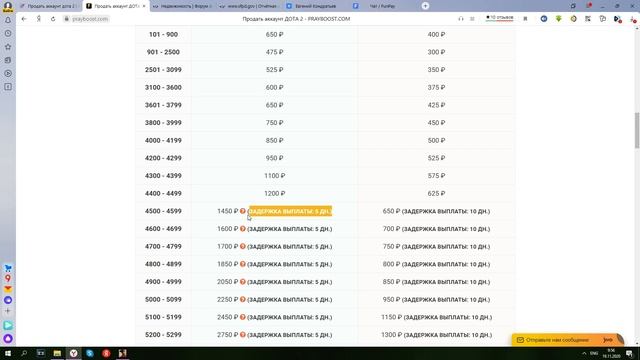Click the '400 ₽' price cell

[x=436, y=35]
